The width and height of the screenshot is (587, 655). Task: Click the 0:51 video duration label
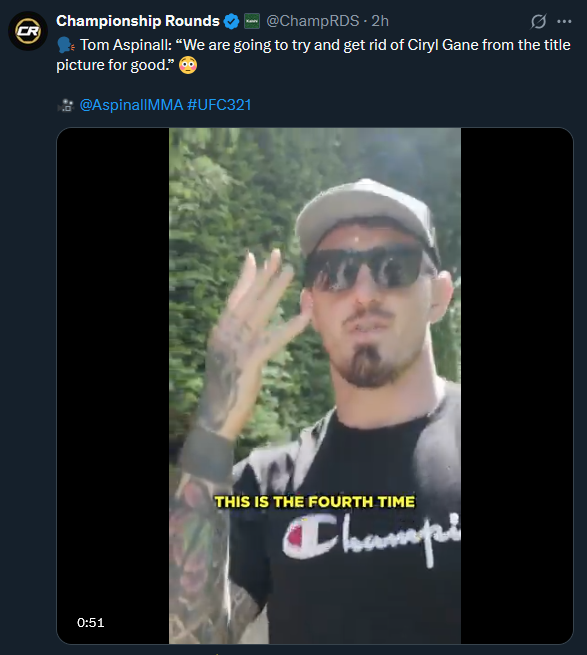91,622
